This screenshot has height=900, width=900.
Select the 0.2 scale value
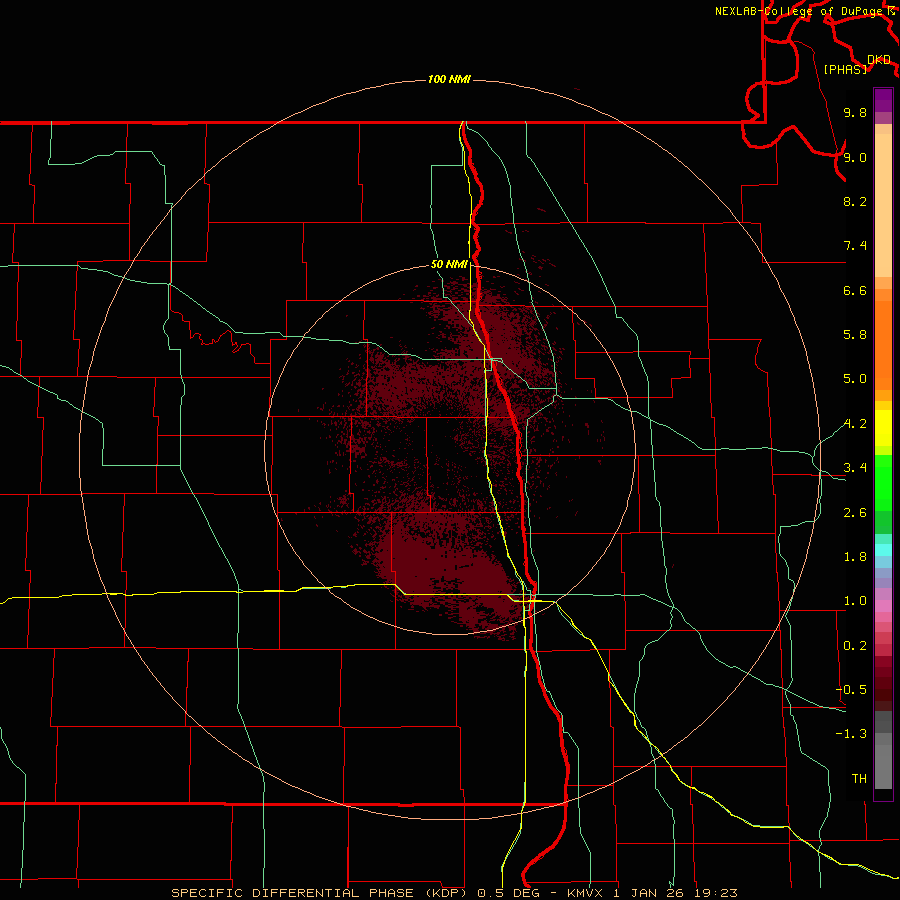[855, 646]
